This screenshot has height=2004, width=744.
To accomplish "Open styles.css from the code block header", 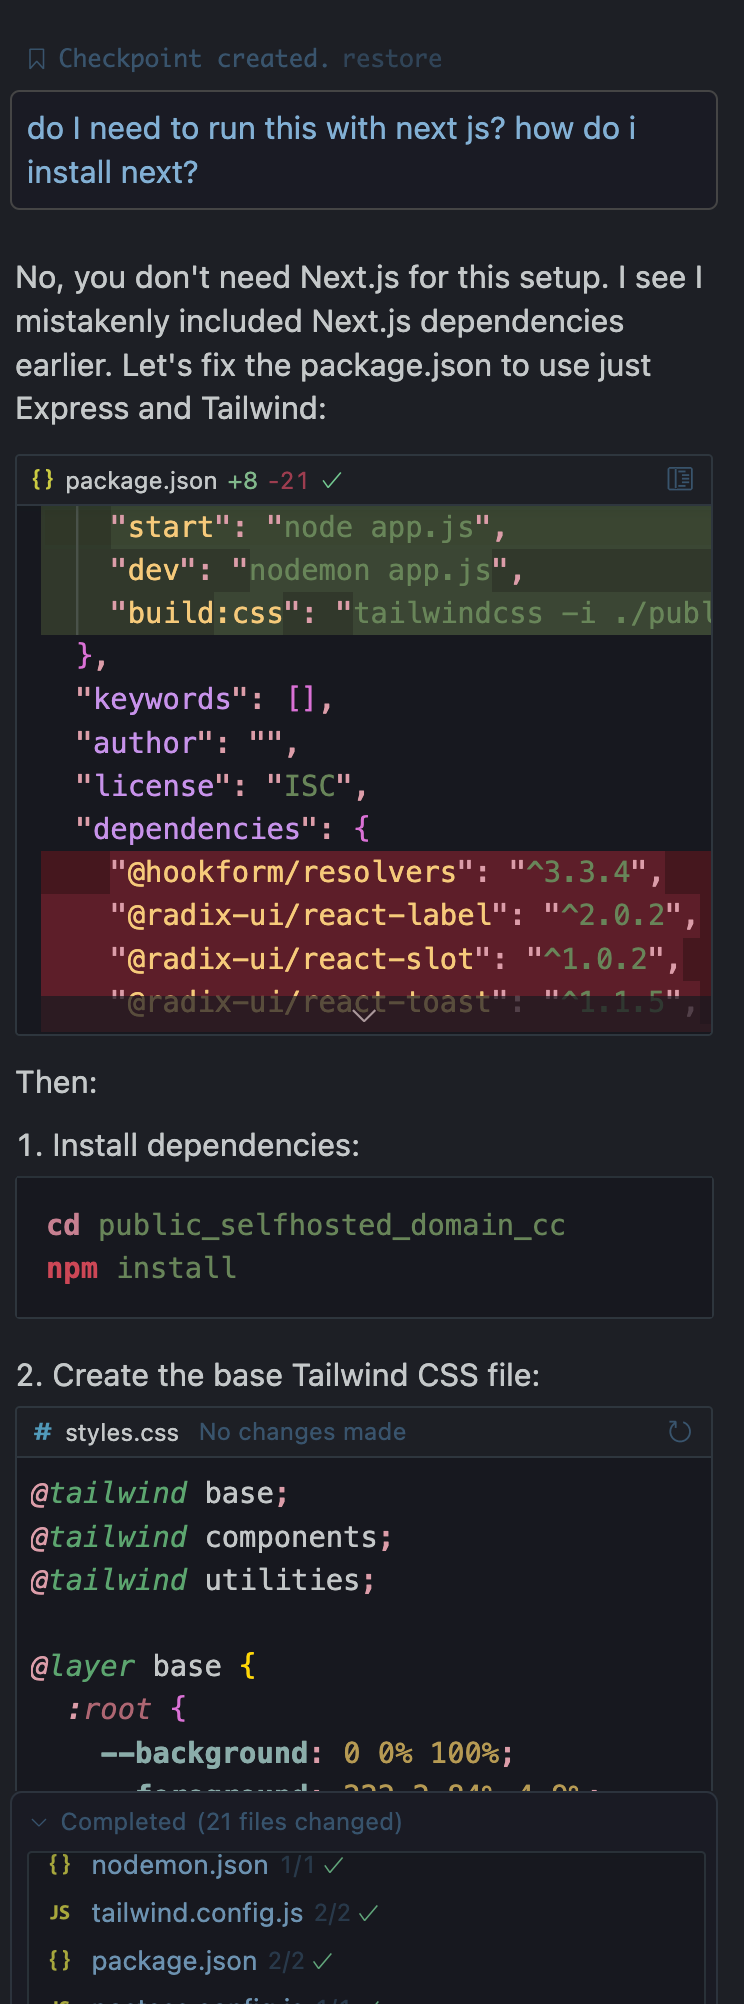I will 122,1433.
